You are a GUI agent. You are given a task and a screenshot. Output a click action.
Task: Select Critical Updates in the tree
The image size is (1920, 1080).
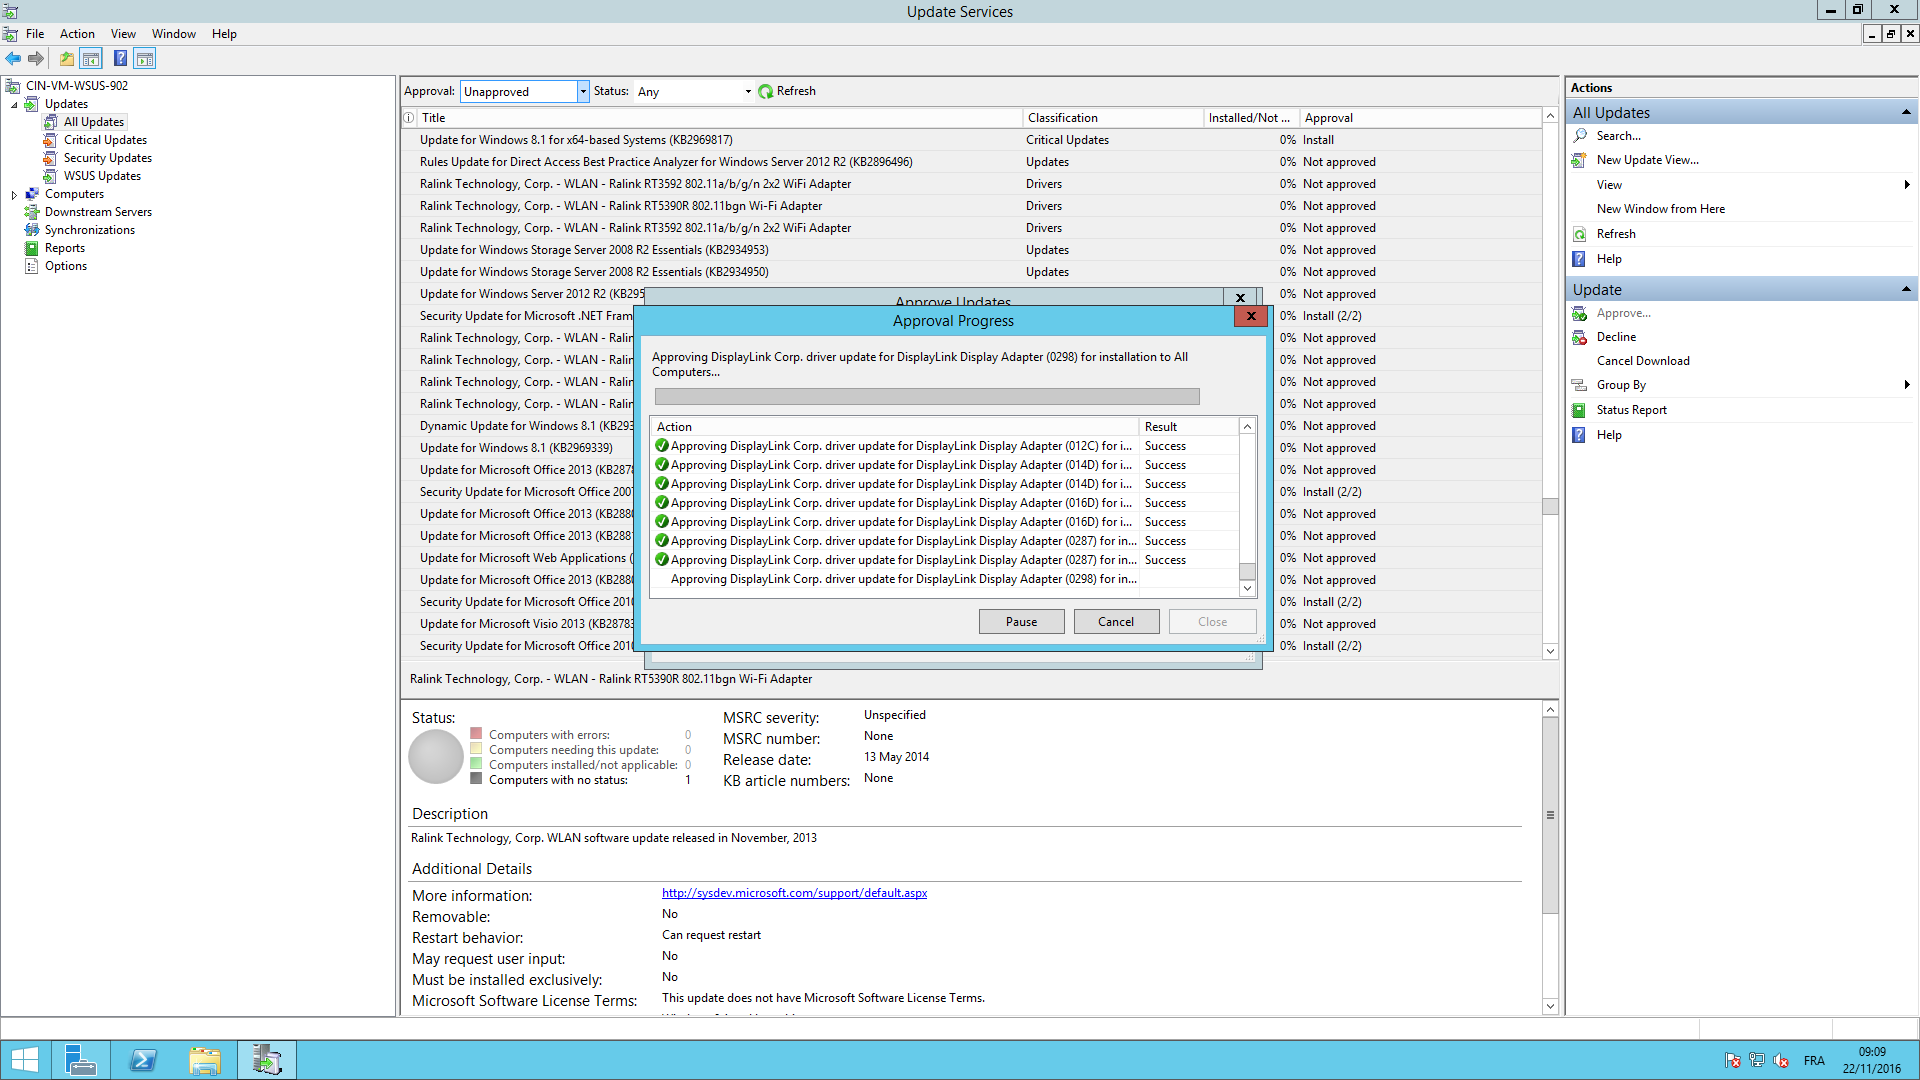tap(105, 140)
